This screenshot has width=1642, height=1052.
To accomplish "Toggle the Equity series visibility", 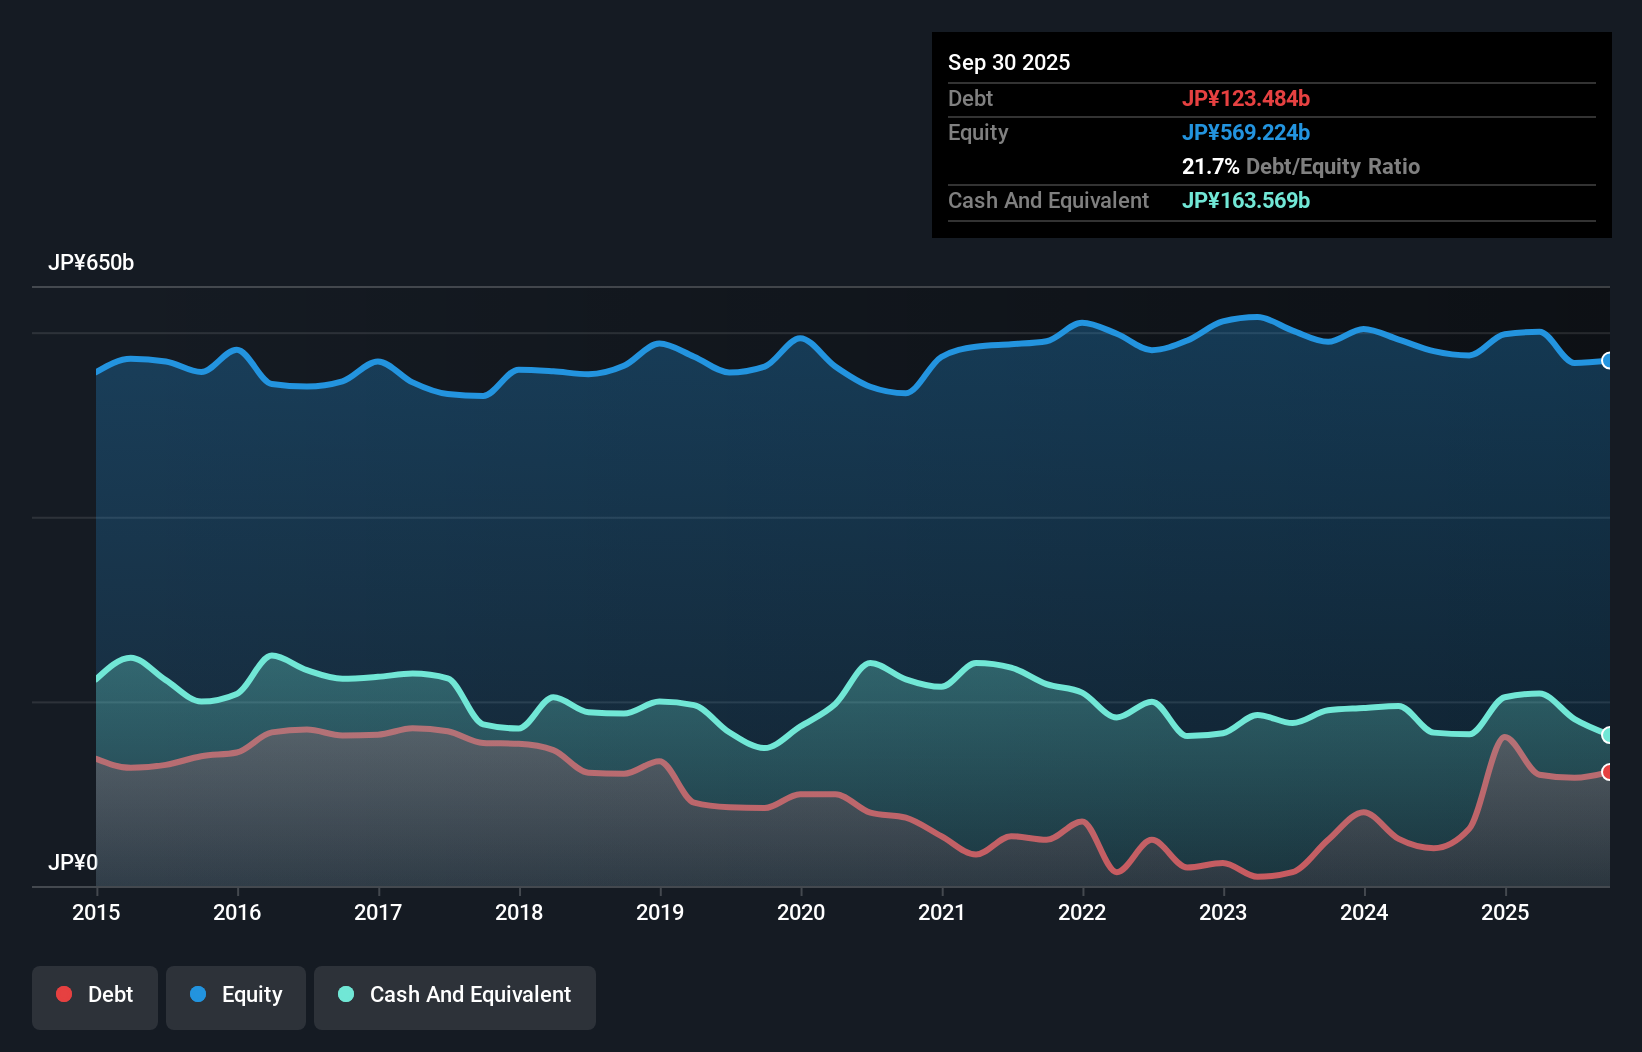I will coord(235,995).
